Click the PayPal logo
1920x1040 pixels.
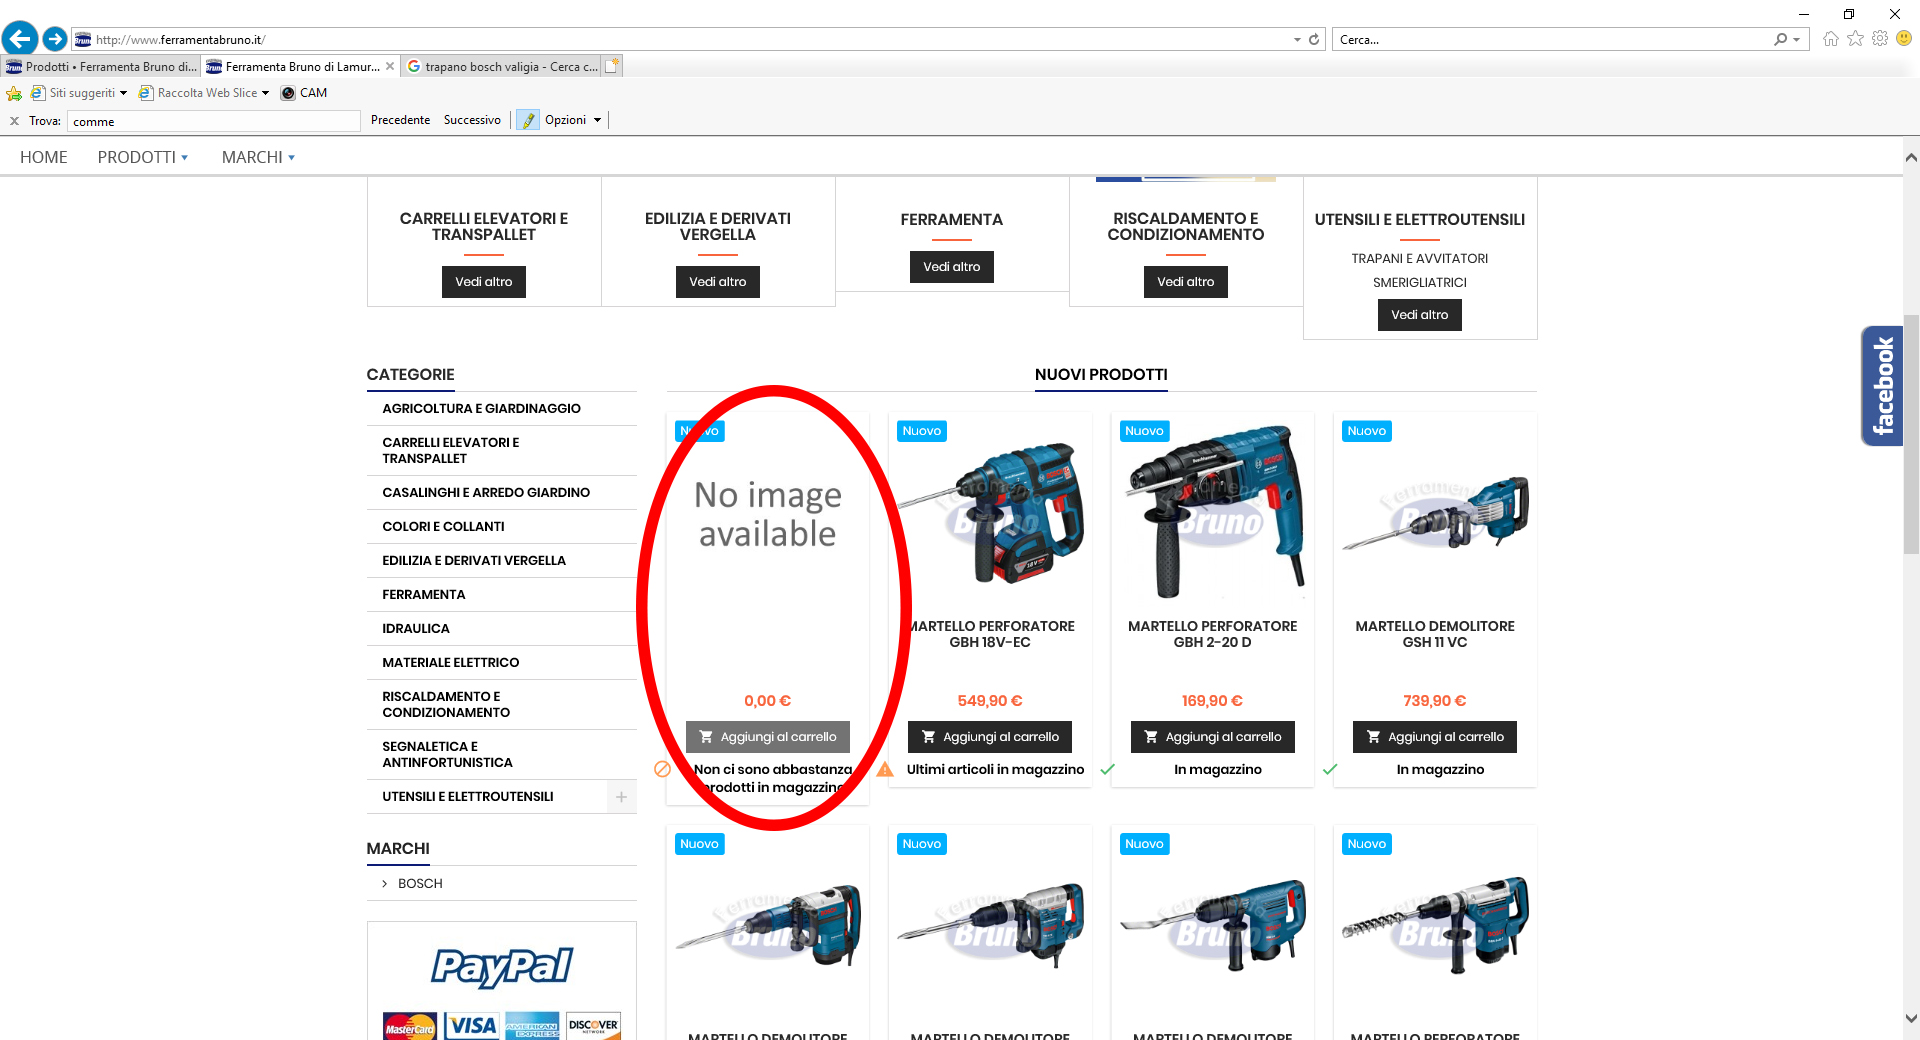click(x=502, y=967)
